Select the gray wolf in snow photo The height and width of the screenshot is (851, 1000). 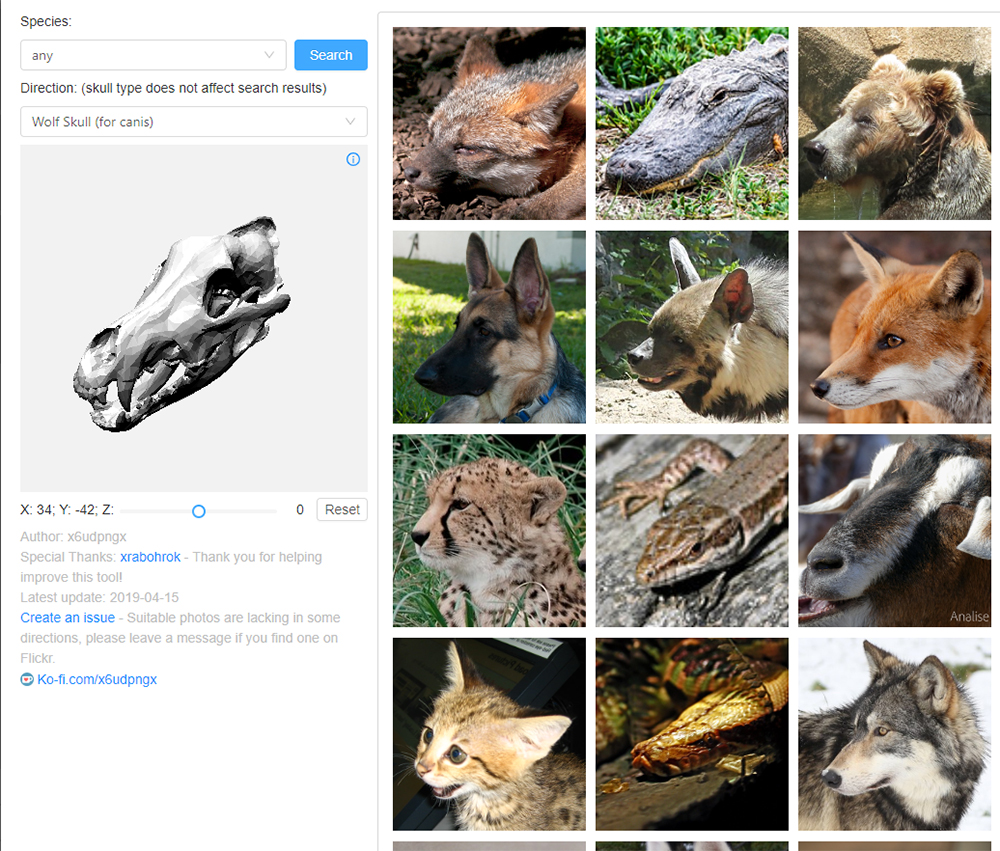pos(894,734)
